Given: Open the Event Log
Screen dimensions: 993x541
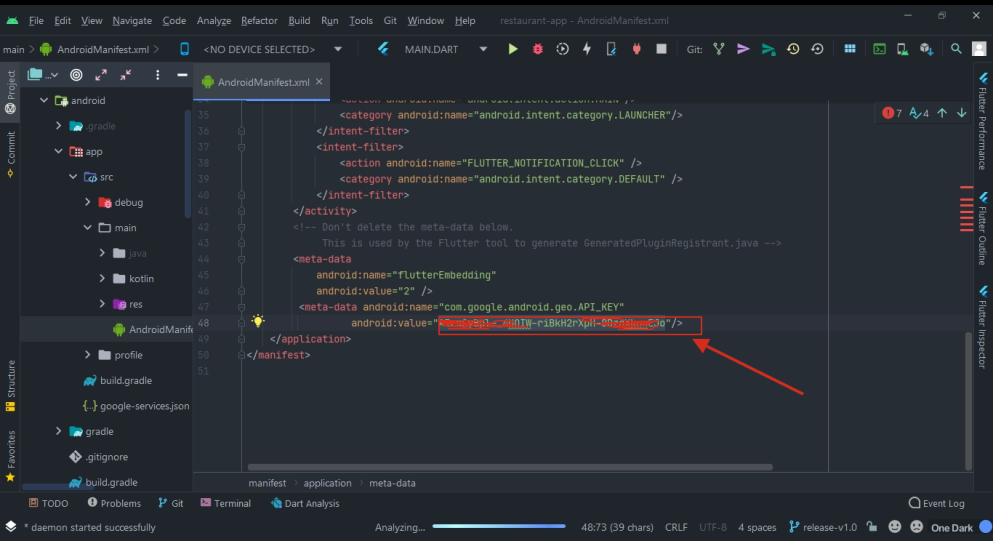Looking at the screenshot, I should pyautogui.click(x=937, y=503).
